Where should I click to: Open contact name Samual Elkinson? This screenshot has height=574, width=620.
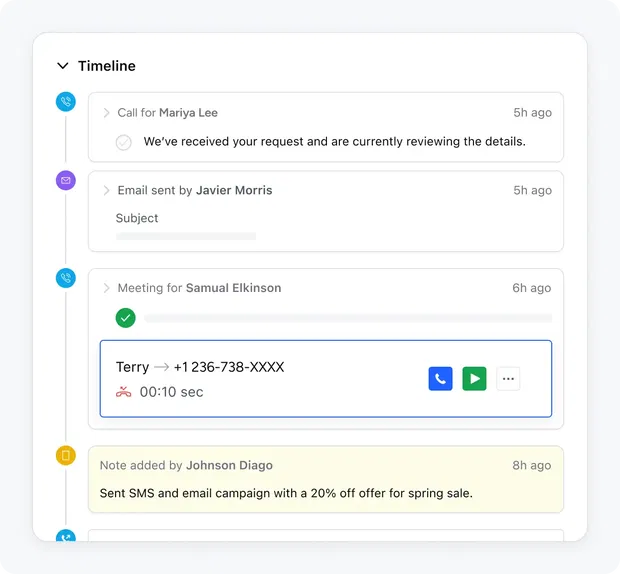click(234, 288)
